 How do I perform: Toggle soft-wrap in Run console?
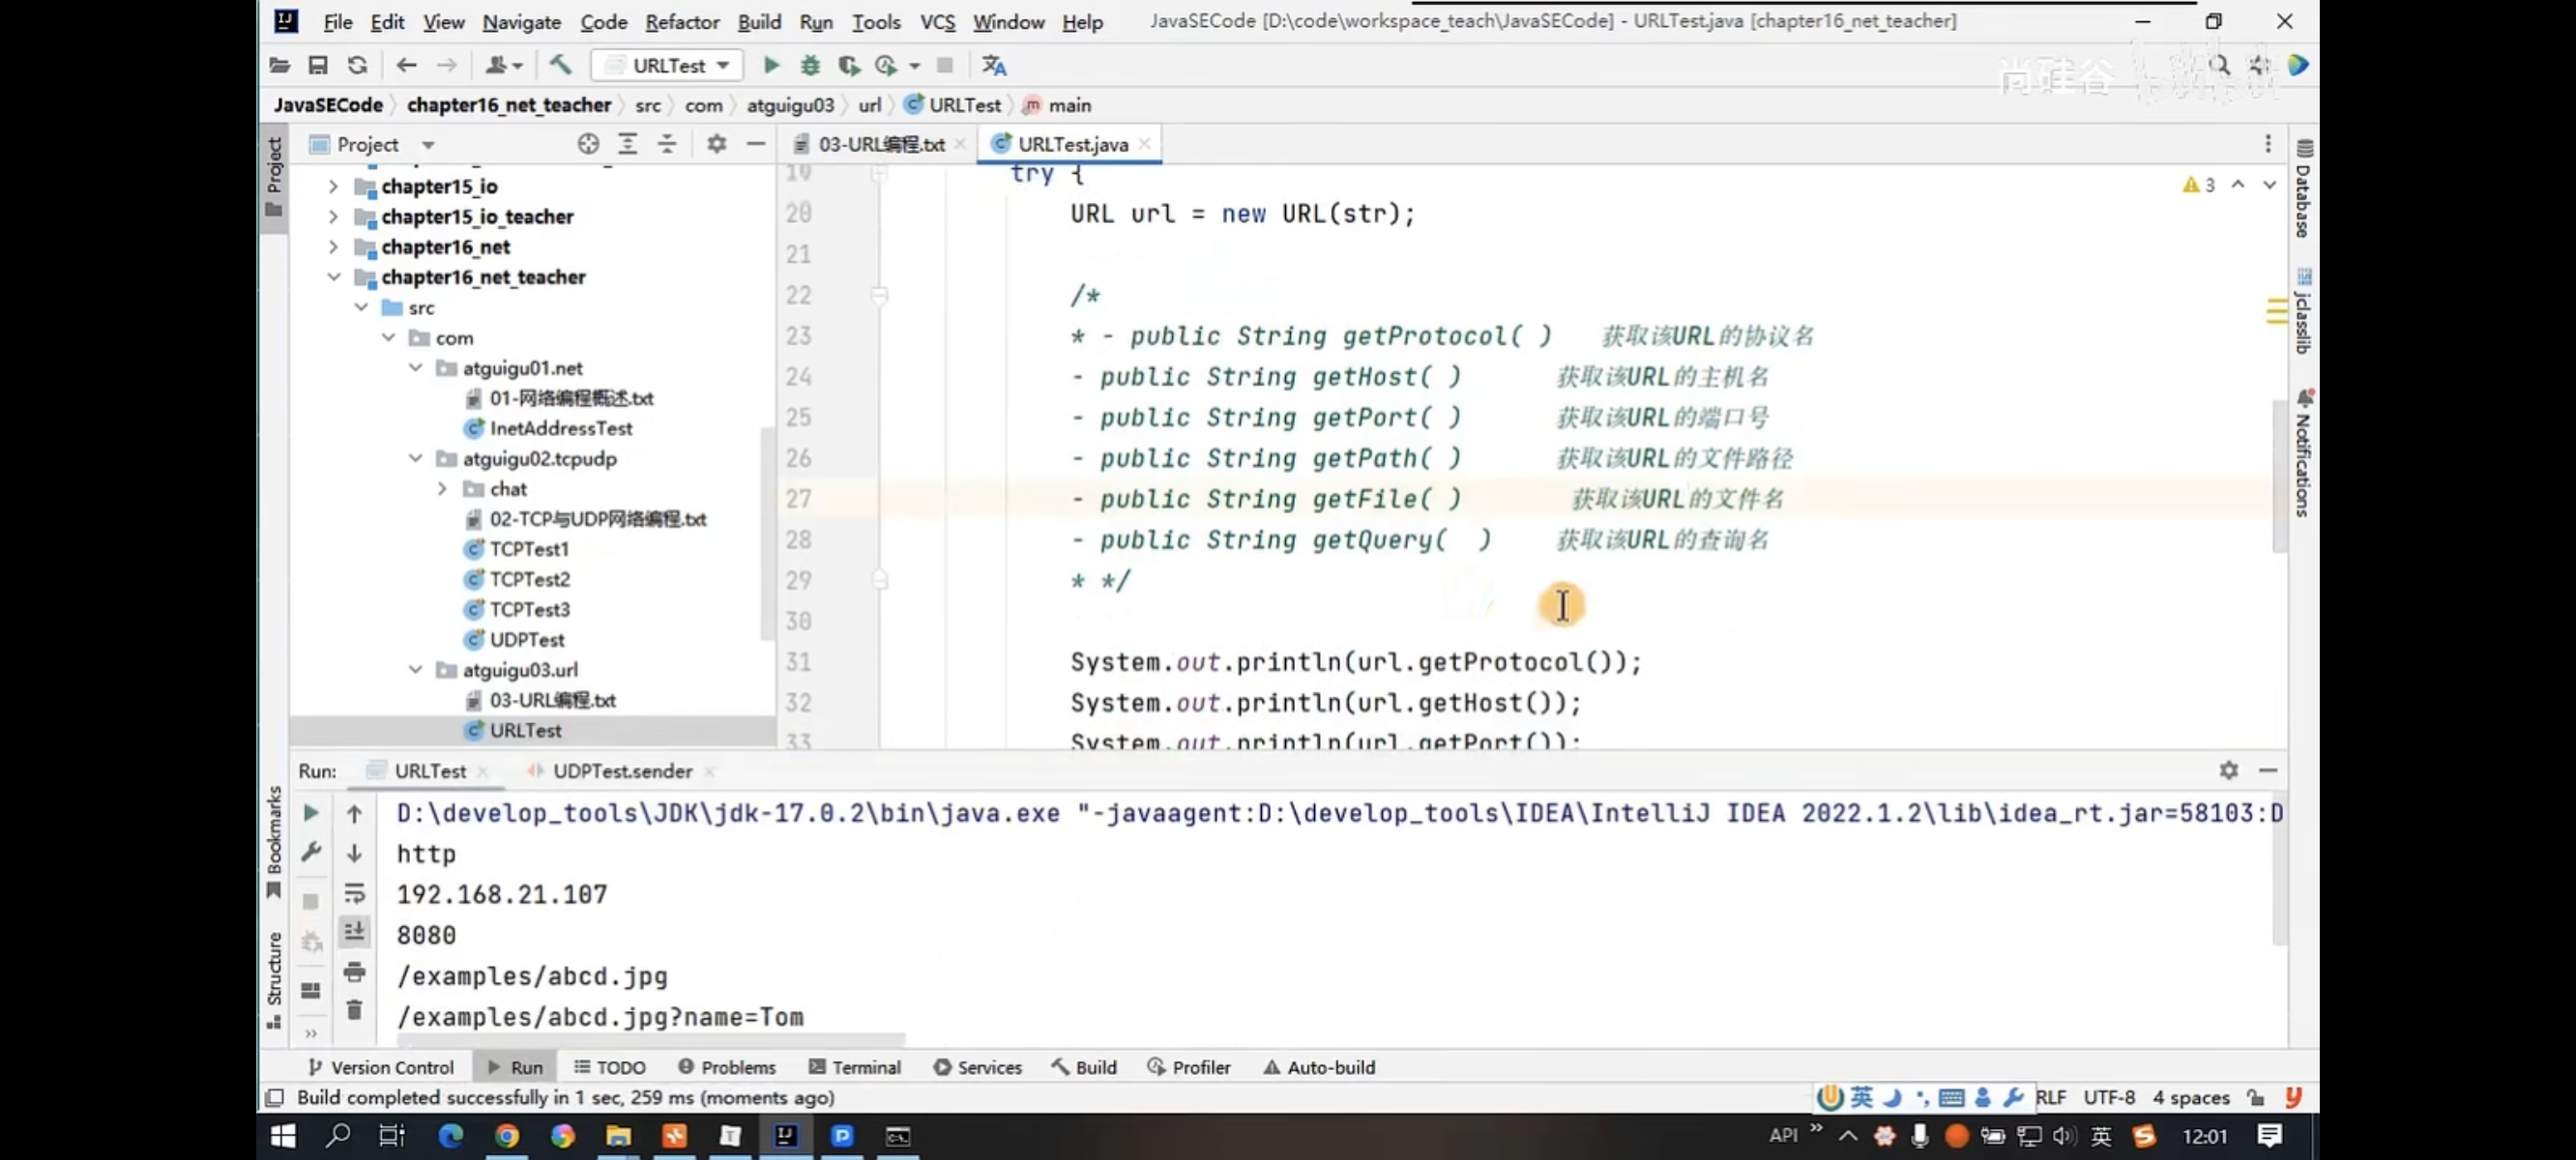(x=354, y=892)
